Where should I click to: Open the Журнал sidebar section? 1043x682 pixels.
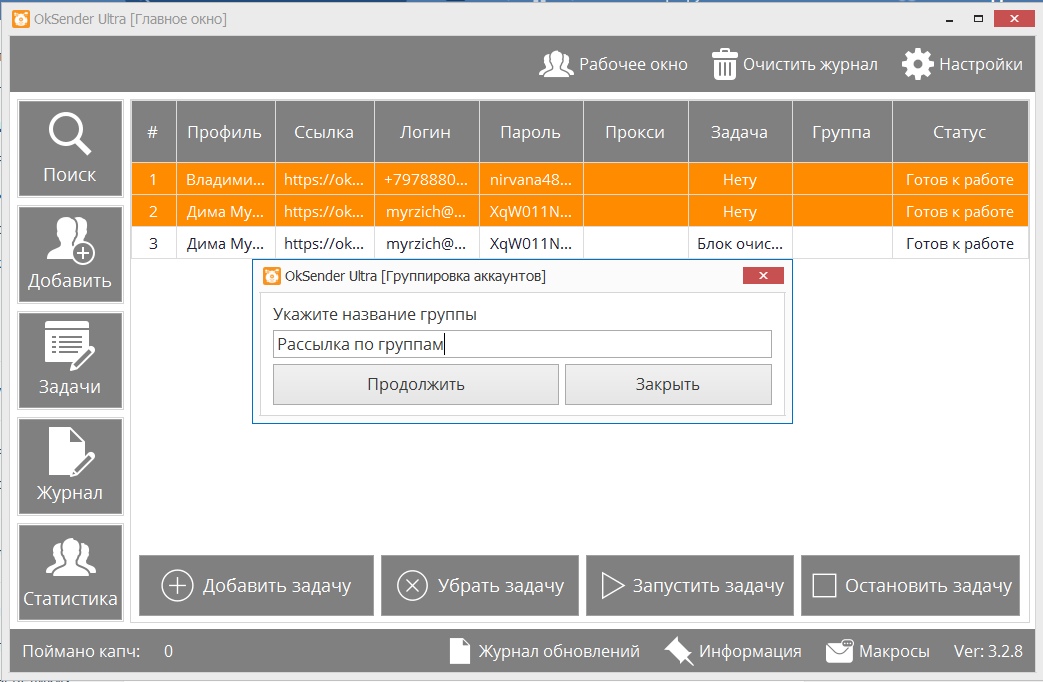(x=70, y=466)
